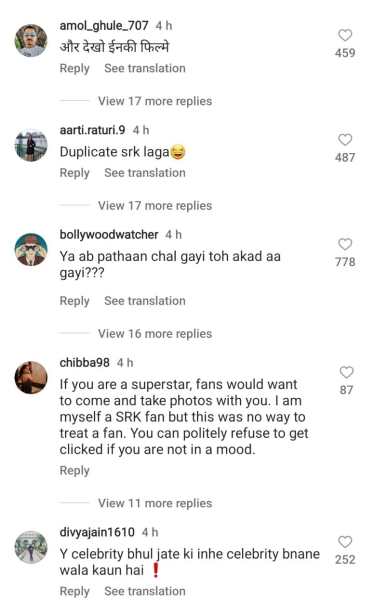Viewport: 374px width, 616px height.
Task: View 16 more replies under bollywoodwatcher
Action: (155, 334)
